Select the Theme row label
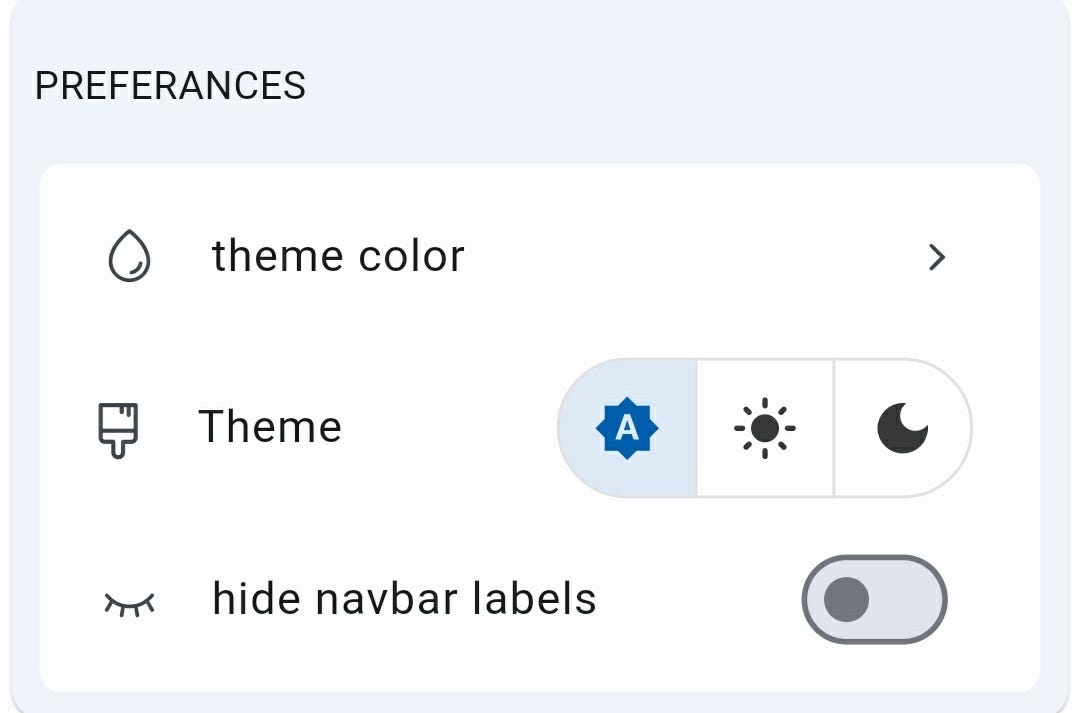Screen dimensions: 1080x713 coord(270,426)
